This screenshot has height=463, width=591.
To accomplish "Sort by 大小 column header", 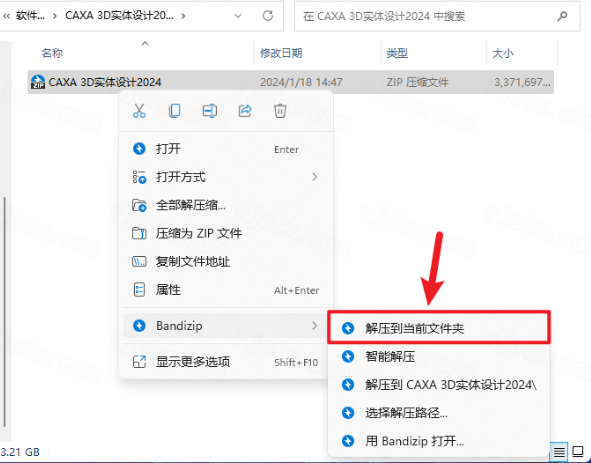I will pos(503,53).
